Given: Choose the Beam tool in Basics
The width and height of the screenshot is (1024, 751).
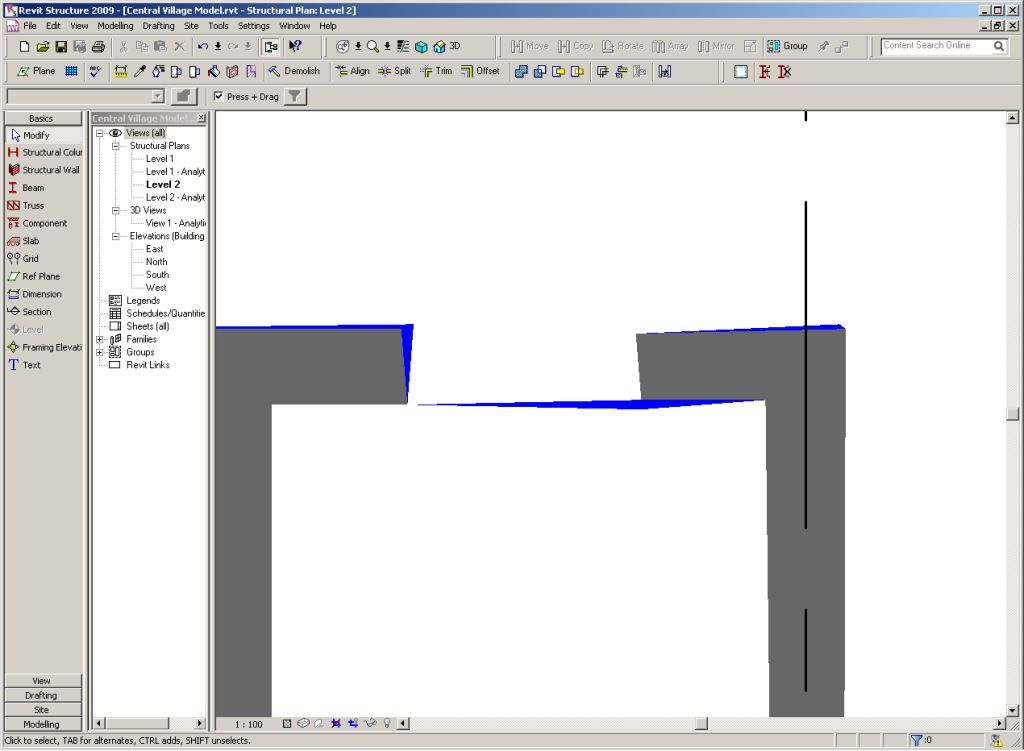Looking at the screenshot, I should pos(33,188).
